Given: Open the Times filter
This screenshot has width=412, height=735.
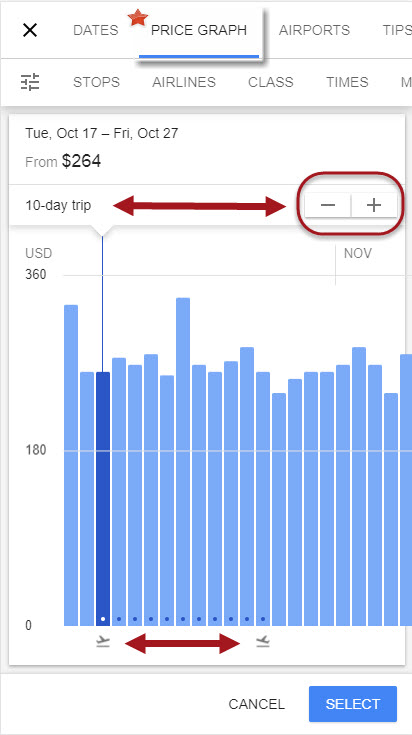Looking at the screenshot, I should point(347,82).
